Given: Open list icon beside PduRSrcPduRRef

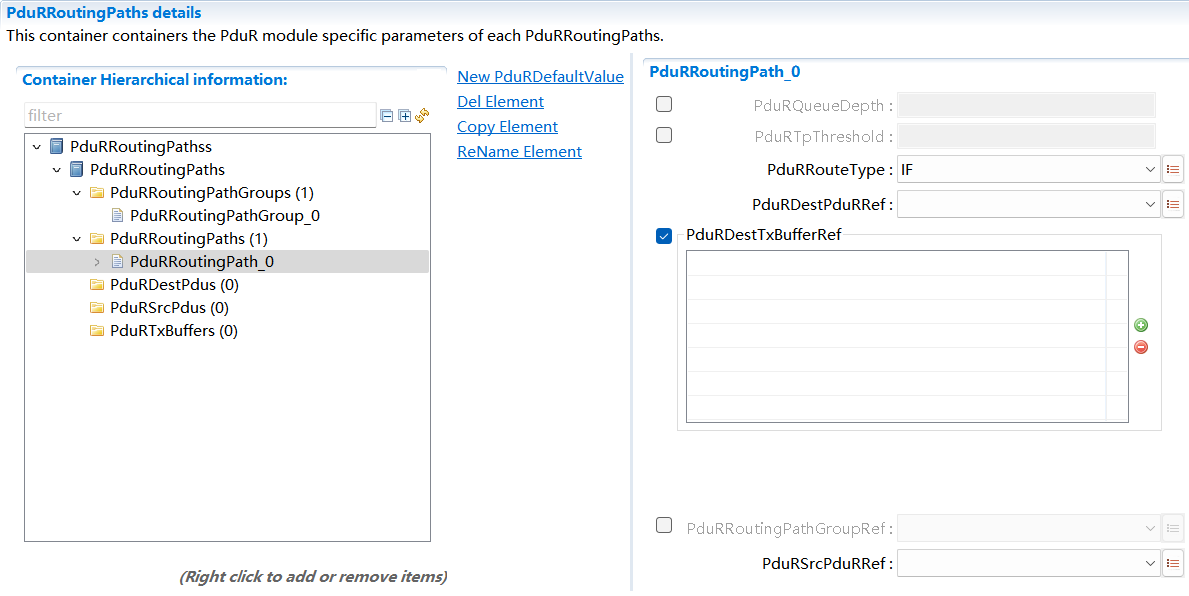Looking at the screenshot, I should point(1173,563).
